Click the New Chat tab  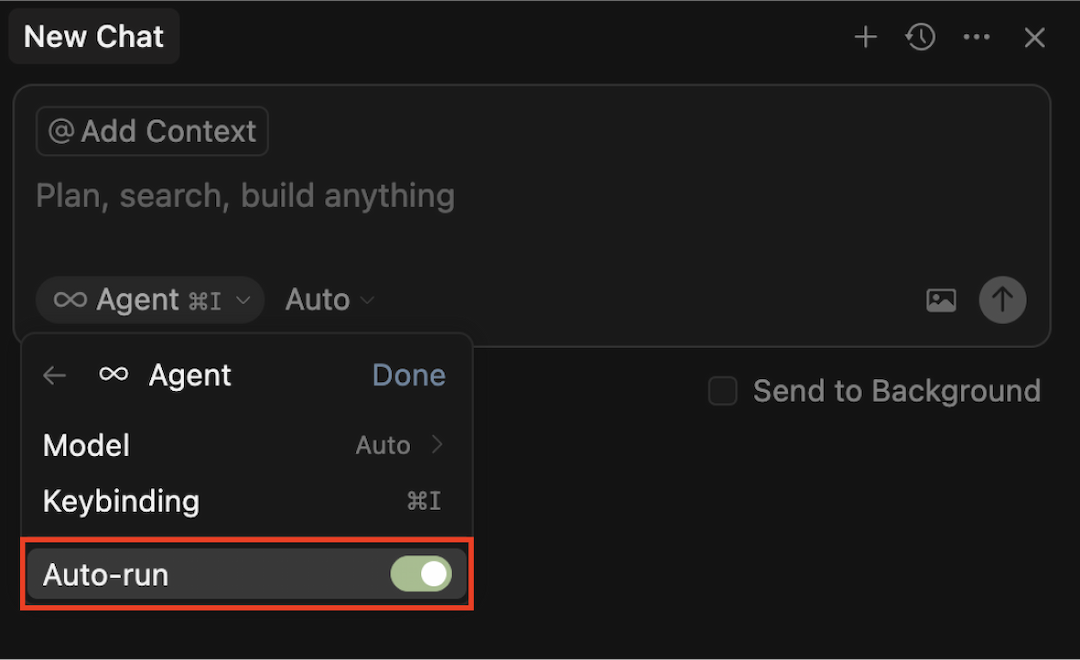94,37
